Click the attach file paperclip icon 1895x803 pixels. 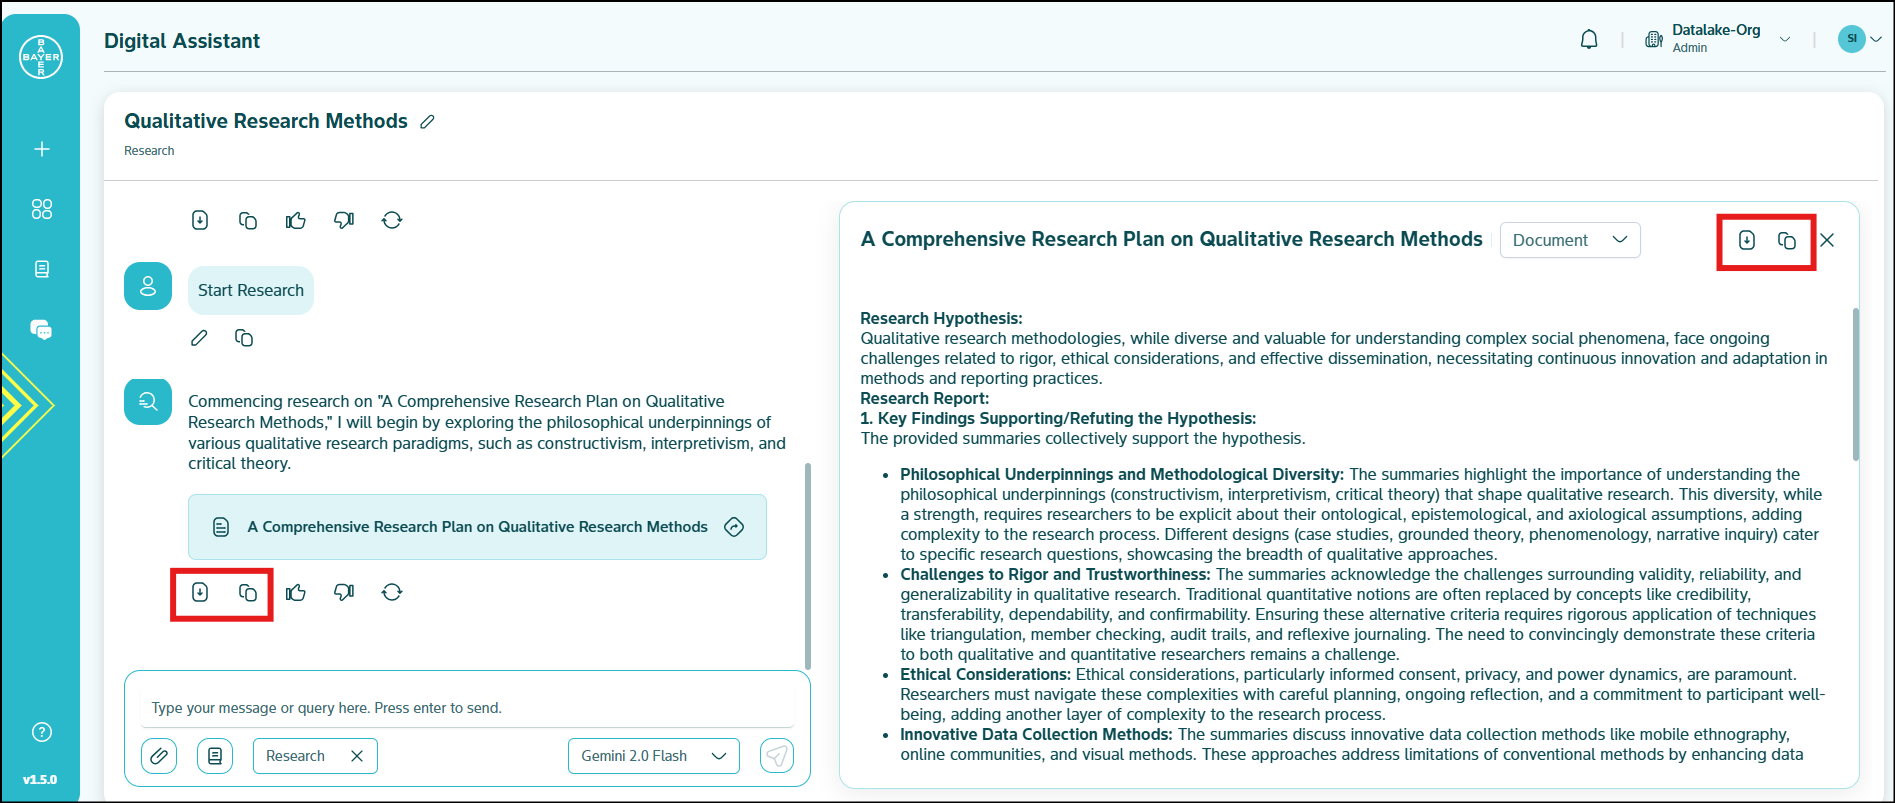pos(159,756)
